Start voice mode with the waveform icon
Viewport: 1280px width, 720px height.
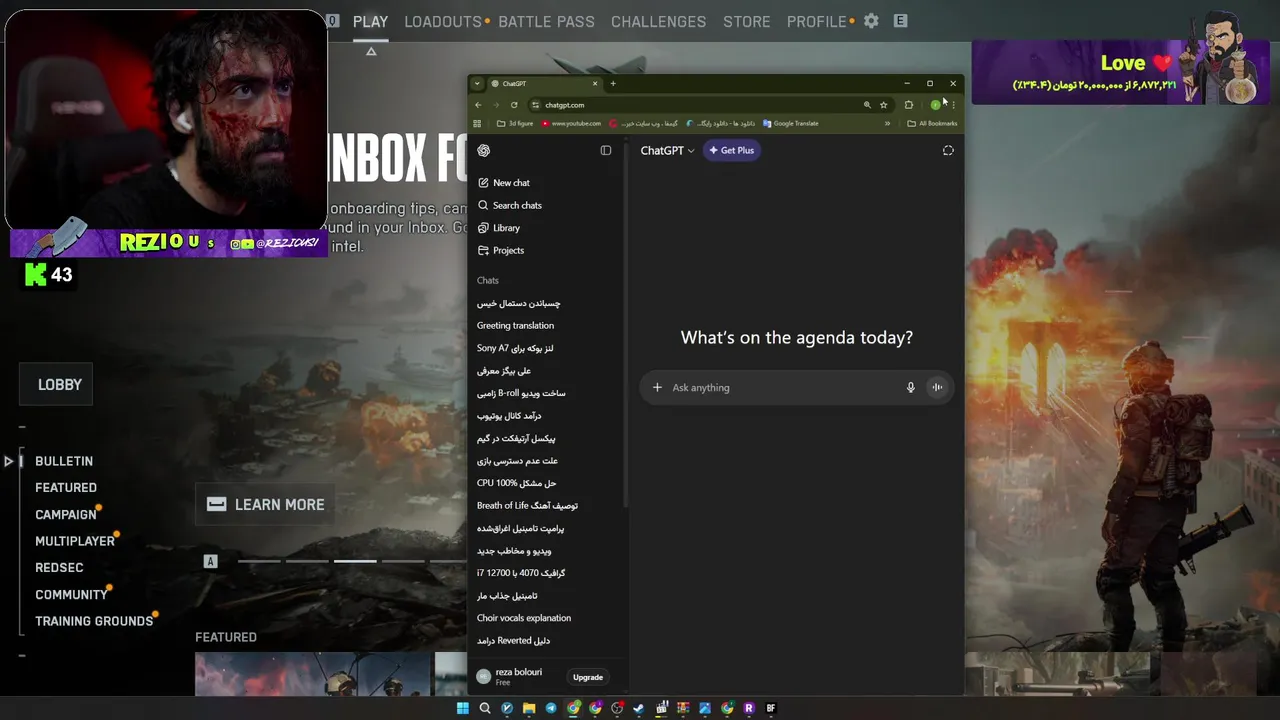pos(937,388)
